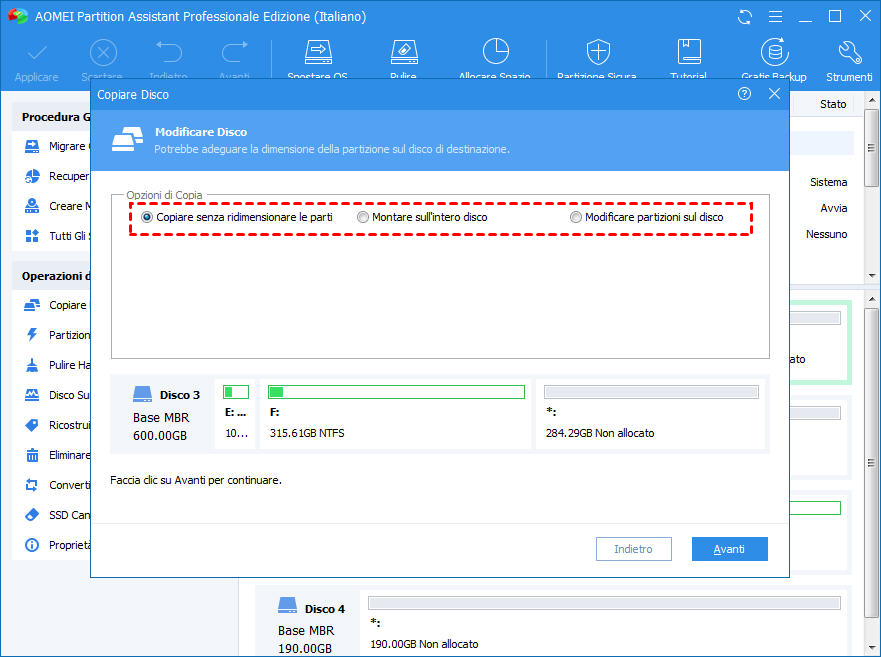This screenshot has height=657, width=881.
Task: Click the Partizione lightning bolt icon
Action: click(x=32, y=335)
